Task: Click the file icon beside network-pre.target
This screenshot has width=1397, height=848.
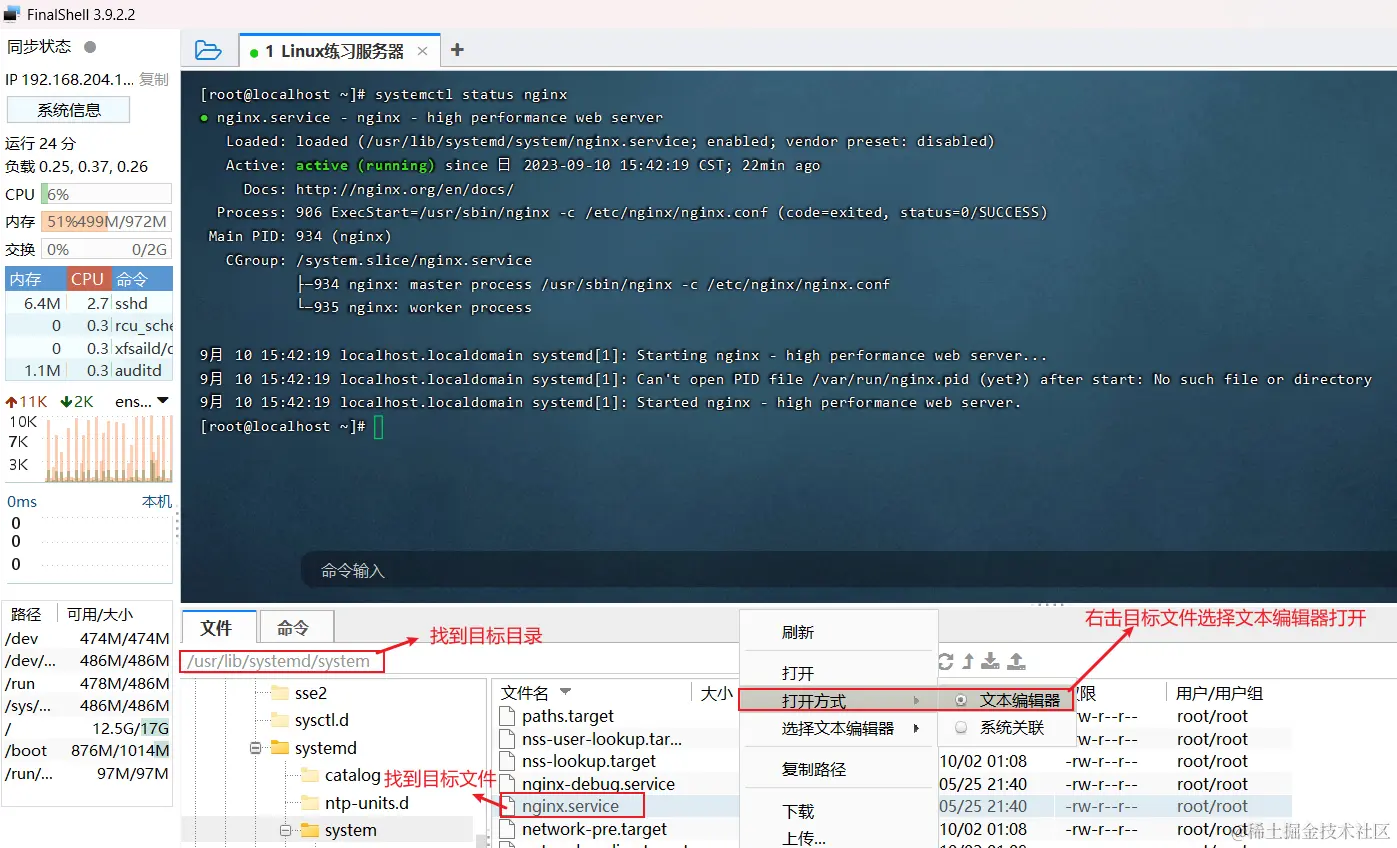Action: tap(507, 829)
